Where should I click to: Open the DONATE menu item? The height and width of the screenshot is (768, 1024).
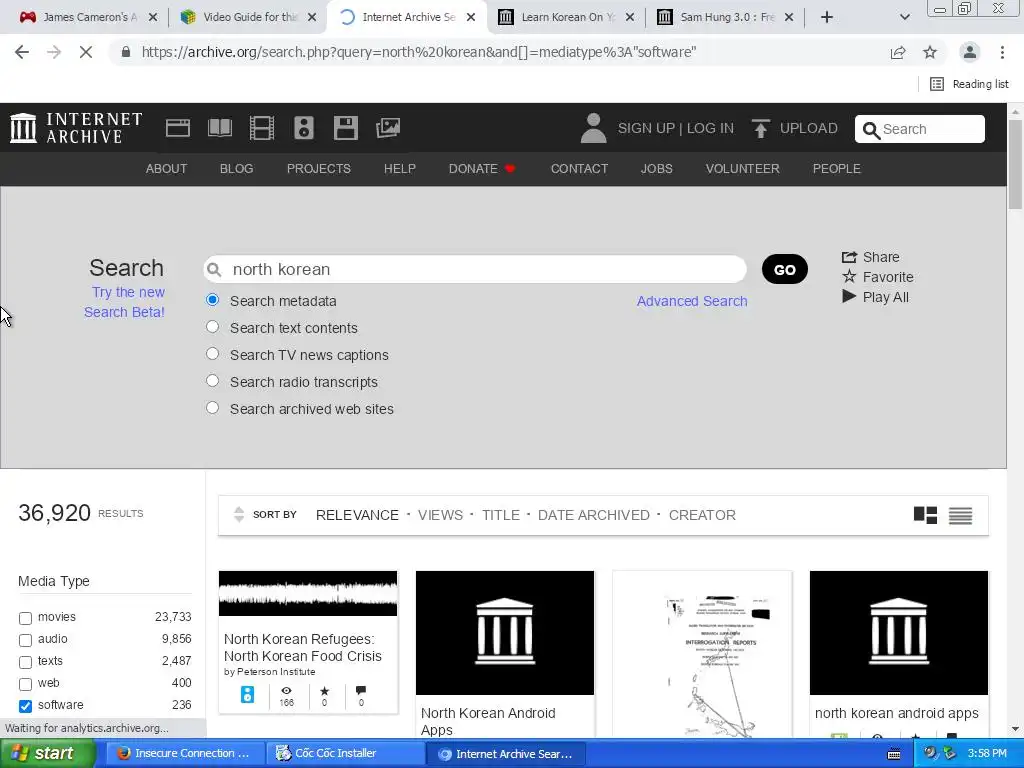(482, 168)
